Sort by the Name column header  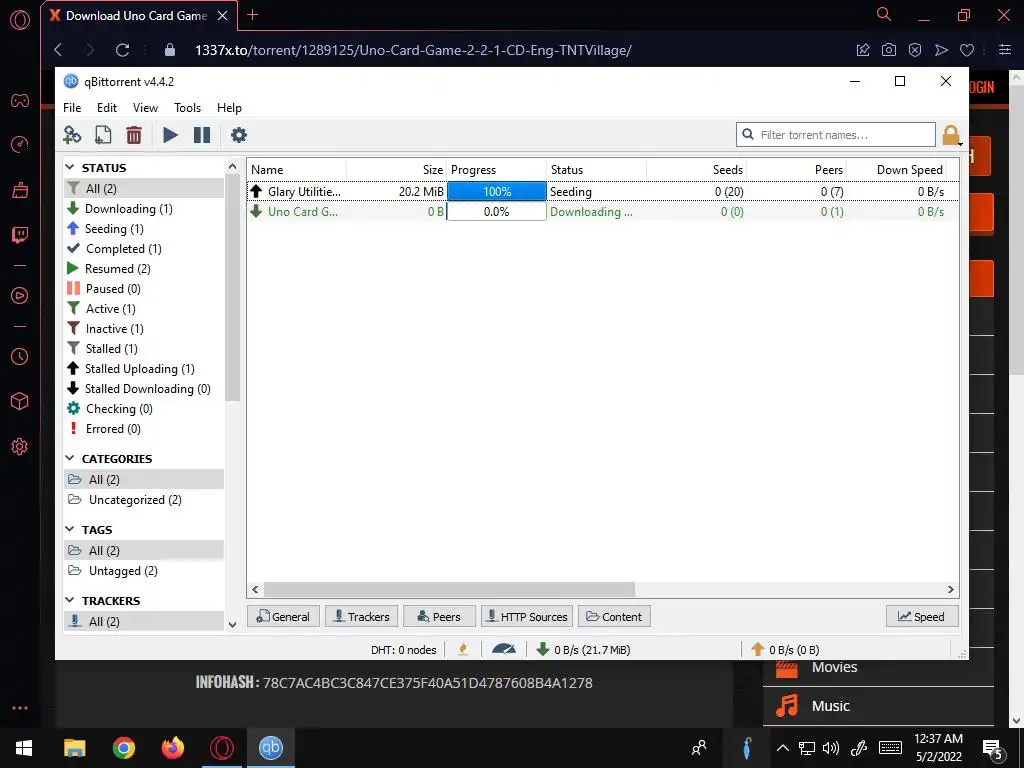coord(296,170)
